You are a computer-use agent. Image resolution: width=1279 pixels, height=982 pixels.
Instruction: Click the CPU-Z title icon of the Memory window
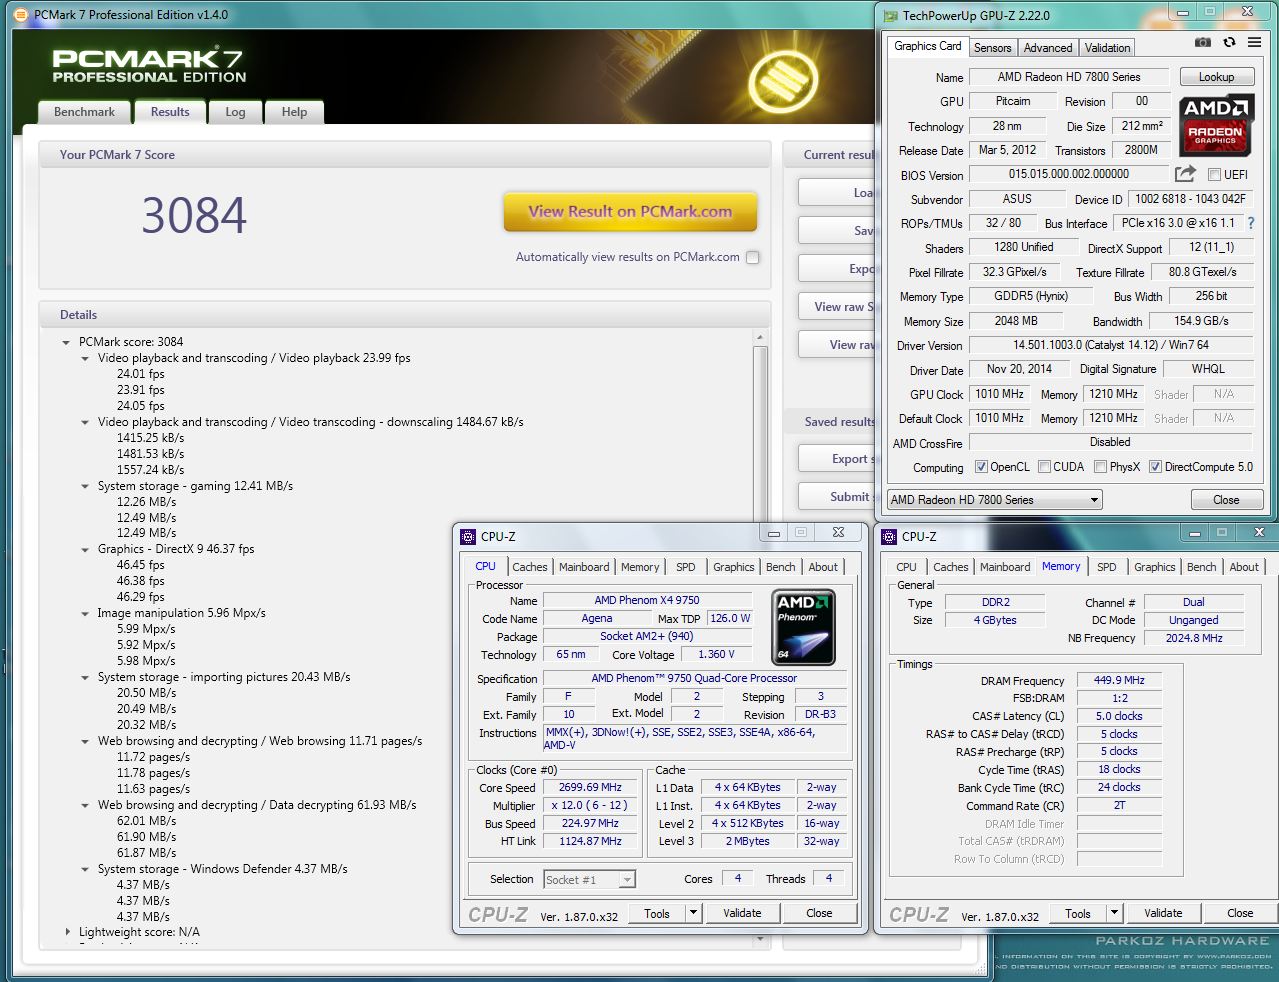(889, 537)
